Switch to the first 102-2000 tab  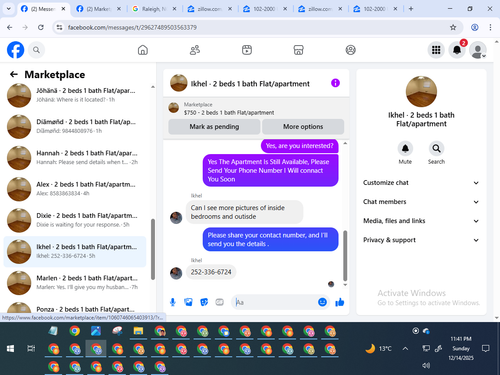pyautogui.click(x=264, y=9)
